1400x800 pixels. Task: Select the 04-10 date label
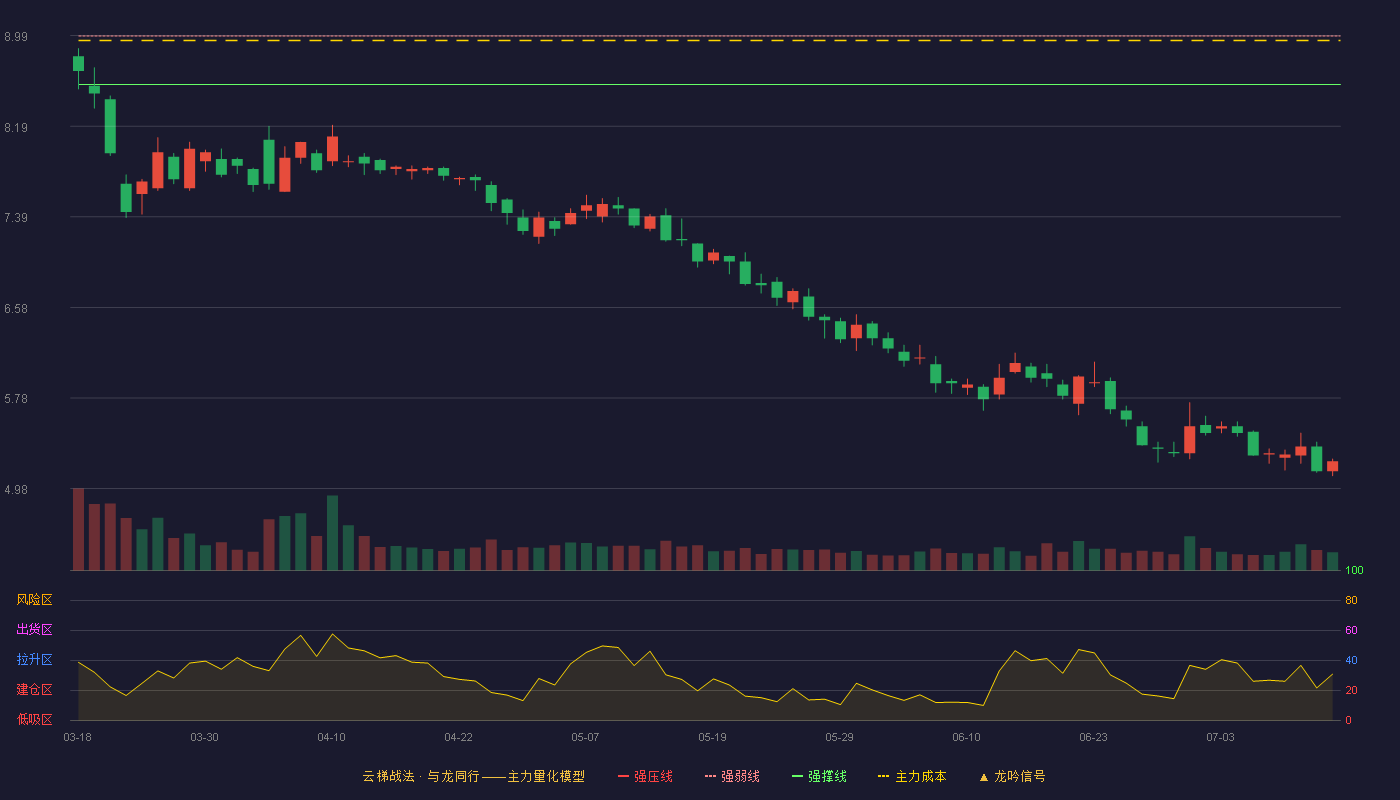[x=331, y=737]
